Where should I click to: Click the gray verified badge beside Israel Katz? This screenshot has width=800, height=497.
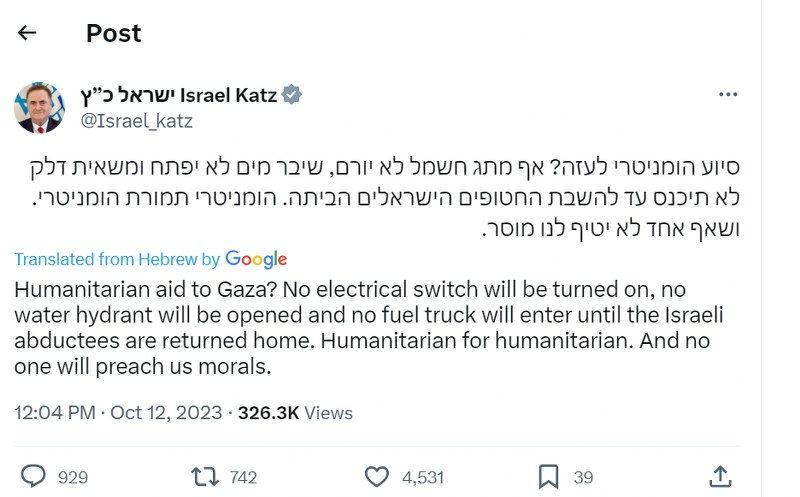tap(291, 96)
